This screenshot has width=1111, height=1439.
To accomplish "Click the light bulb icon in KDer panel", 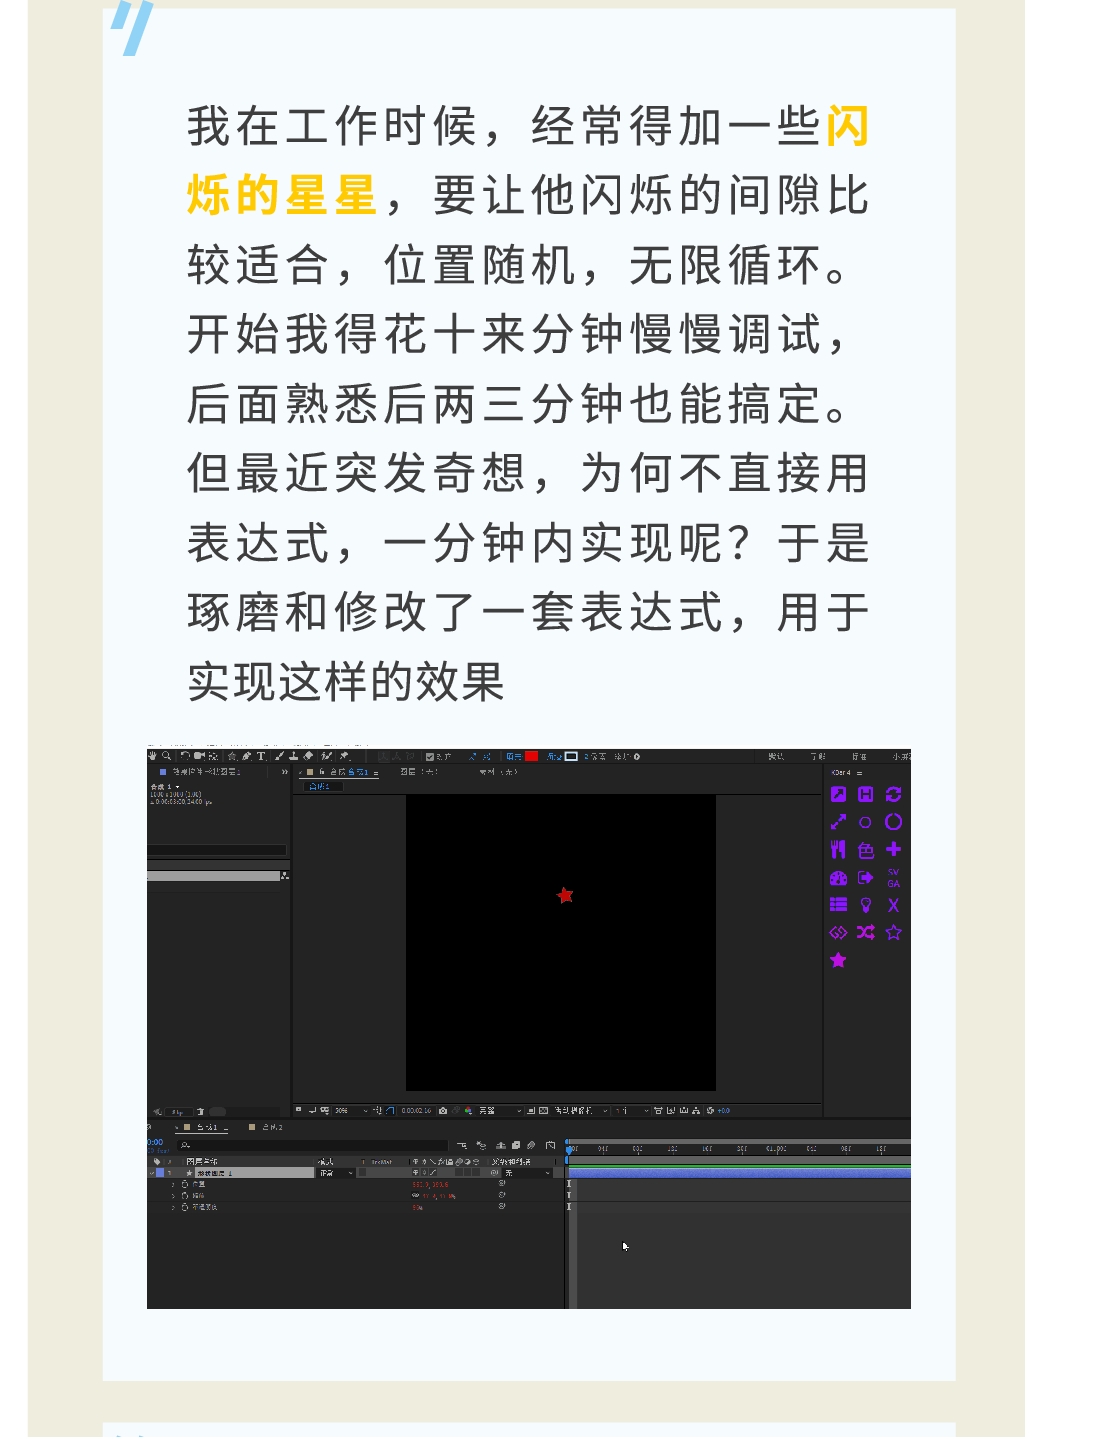I will pyautogui.click(x=866, y=905).
